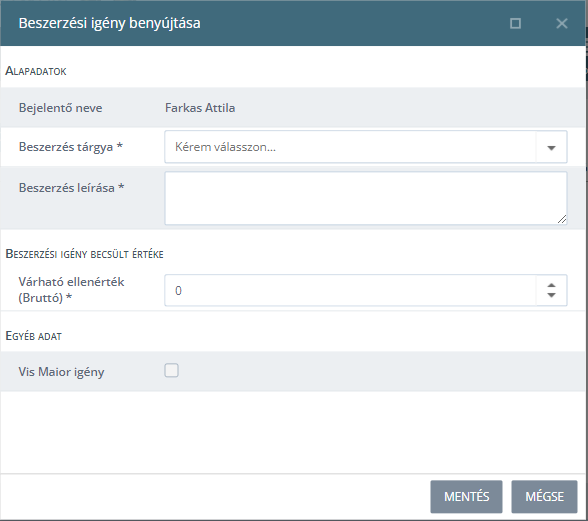
Task: Open the Beszerzés tárgya dropdown arrow
Action: tap(551, 147)
